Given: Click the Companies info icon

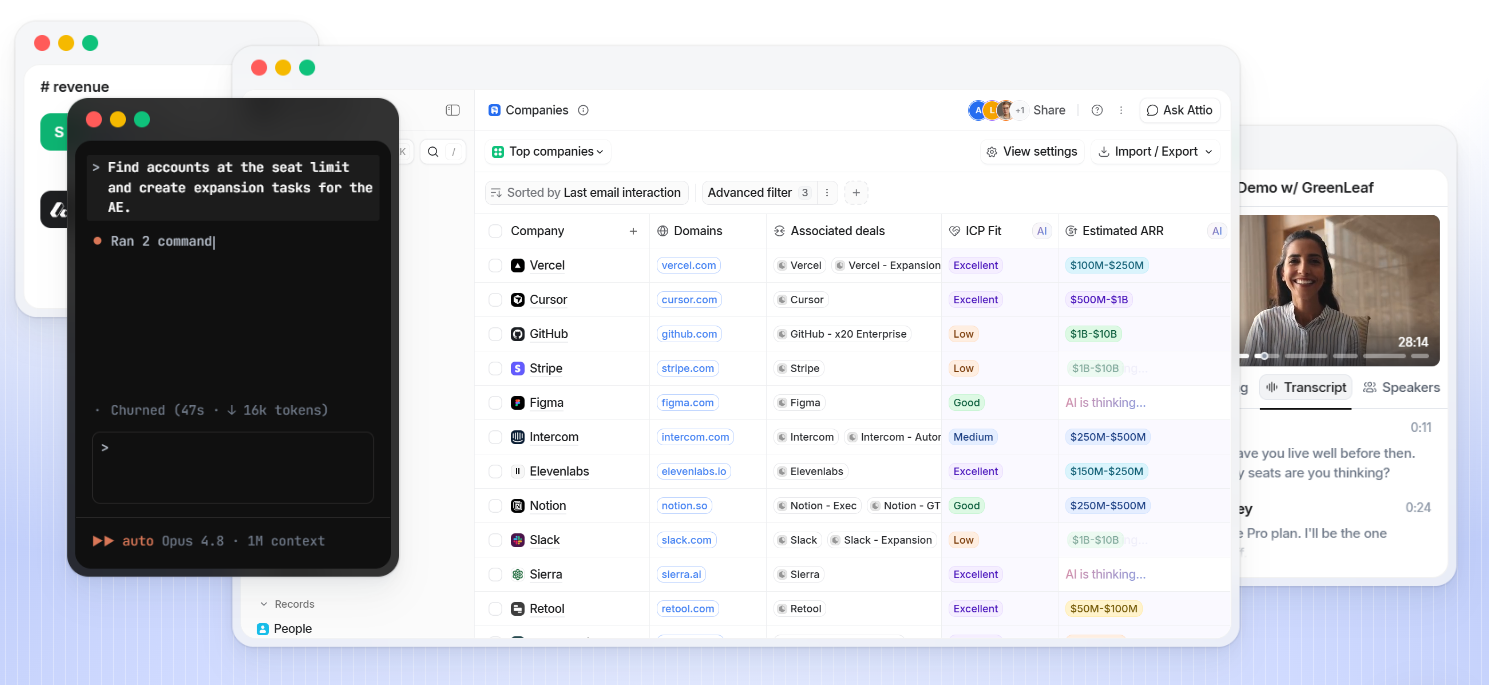Looking at the screenshot, I should tap(583, 110).
